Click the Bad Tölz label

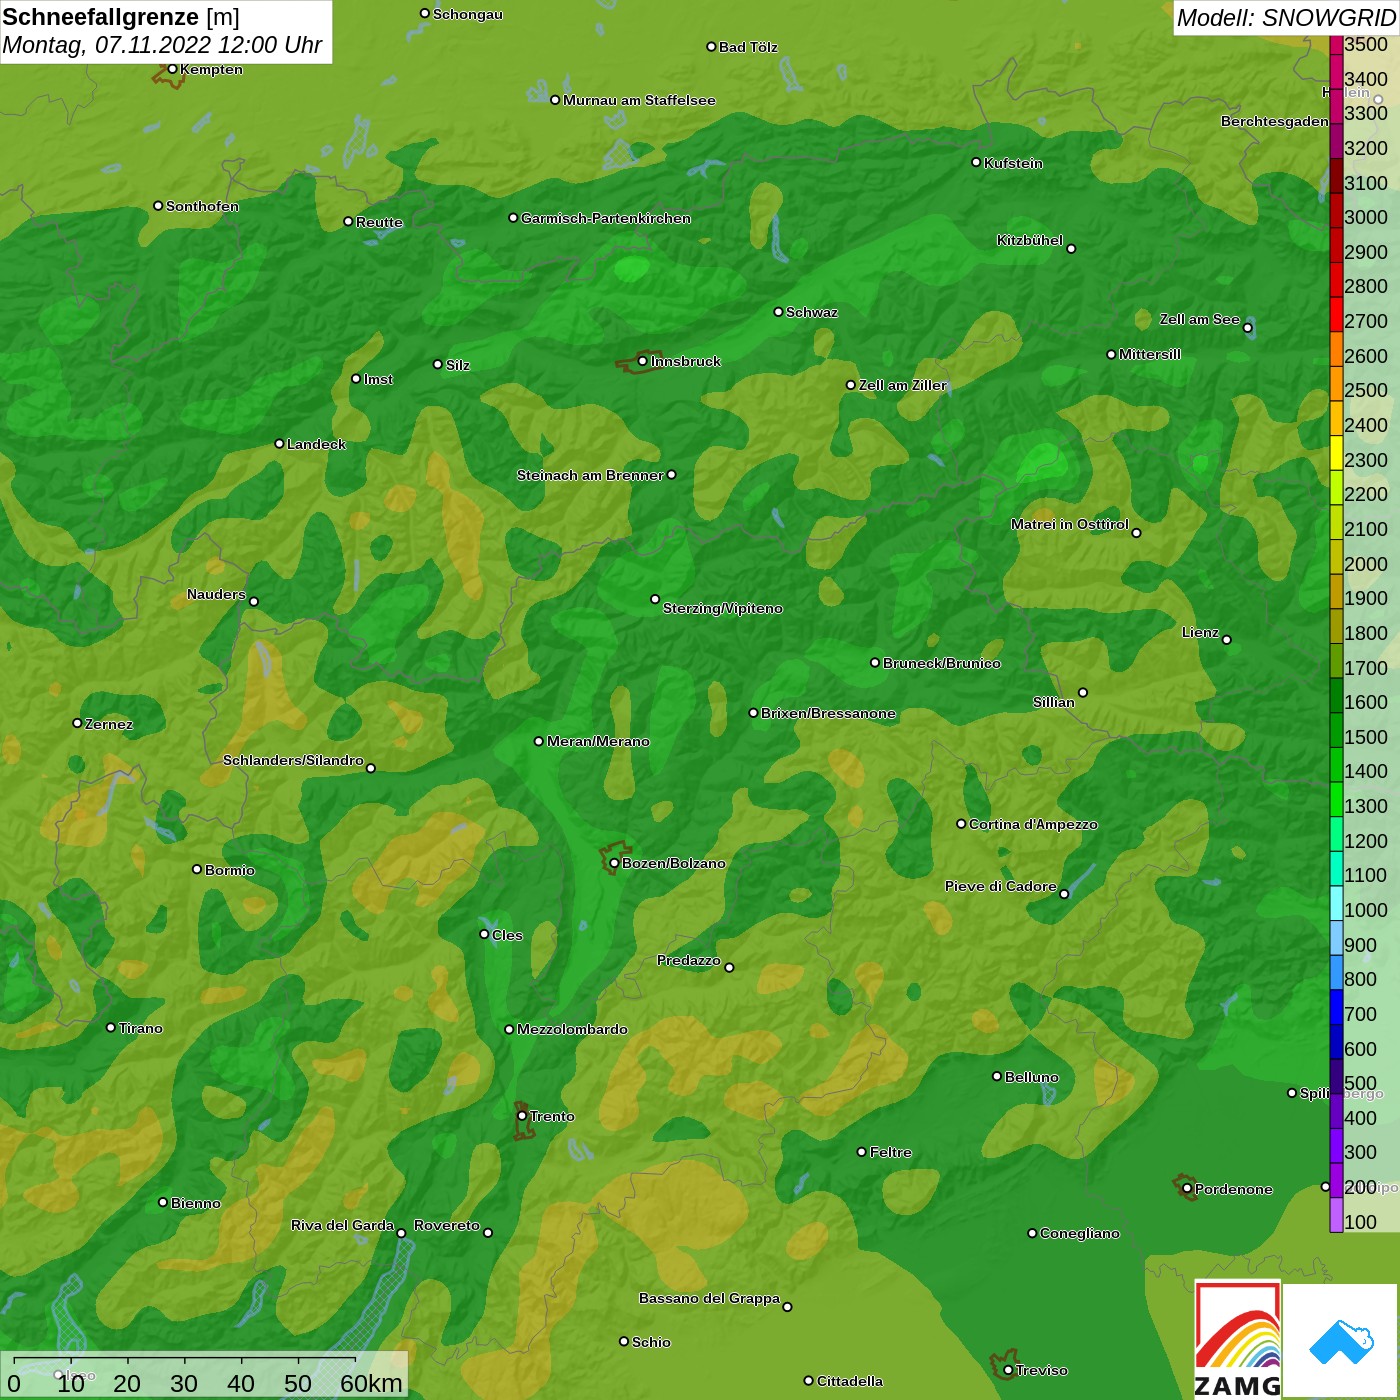pyautogui.click(x=748, y=47)
